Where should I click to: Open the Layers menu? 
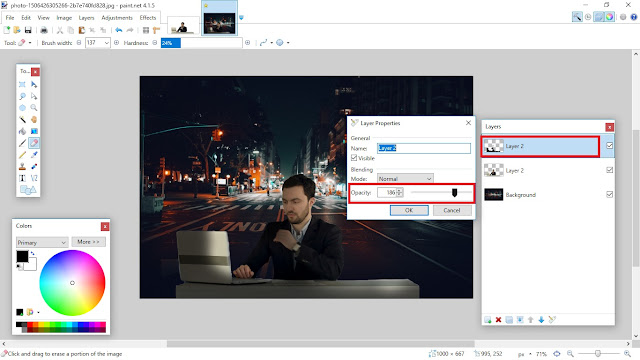(x=86, y=18)
